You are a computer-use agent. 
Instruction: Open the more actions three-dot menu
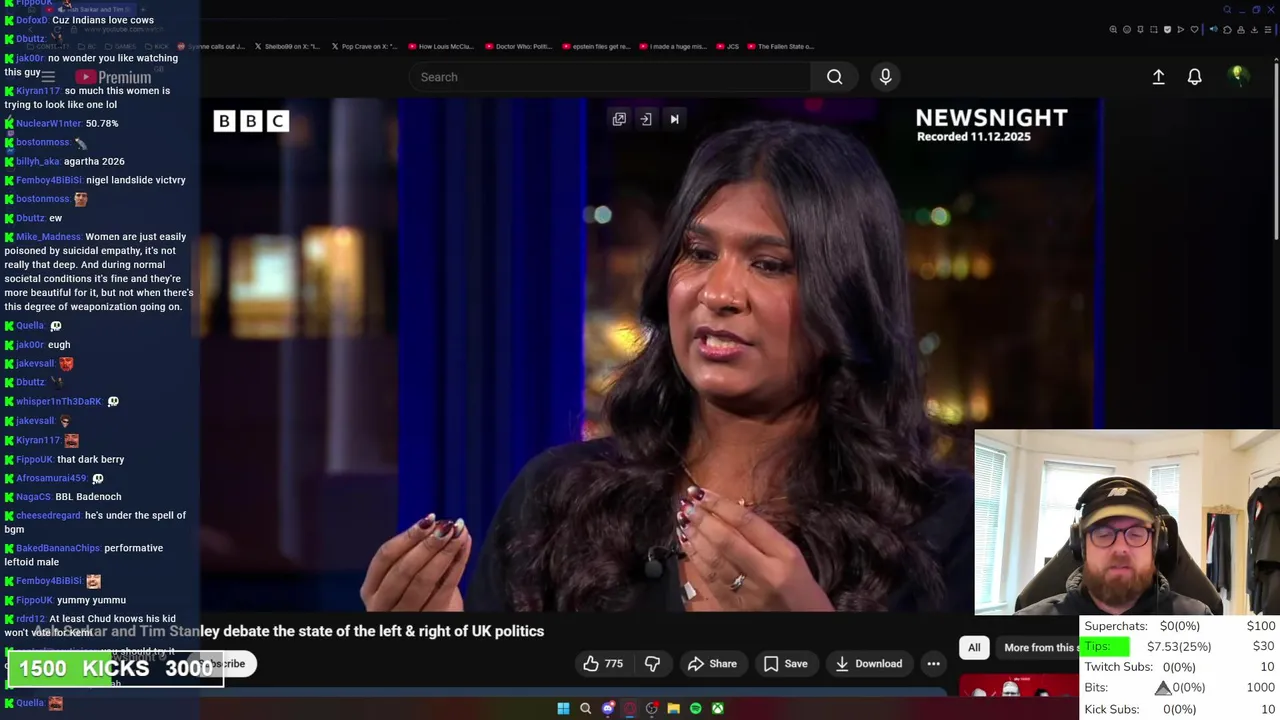pyautogui.click(x=933, y=663)
